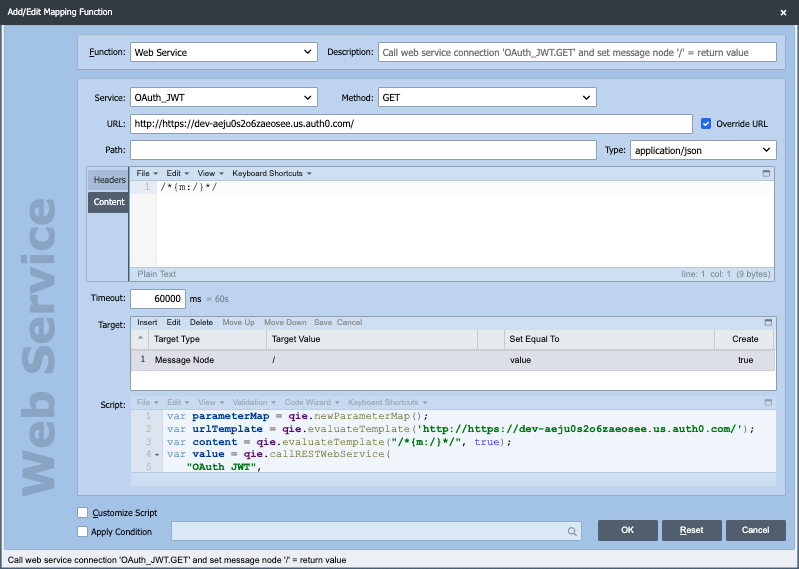This screenshot has width=799, height=569.
Task: Click the Target Type column header
Action: click(207, 339)
